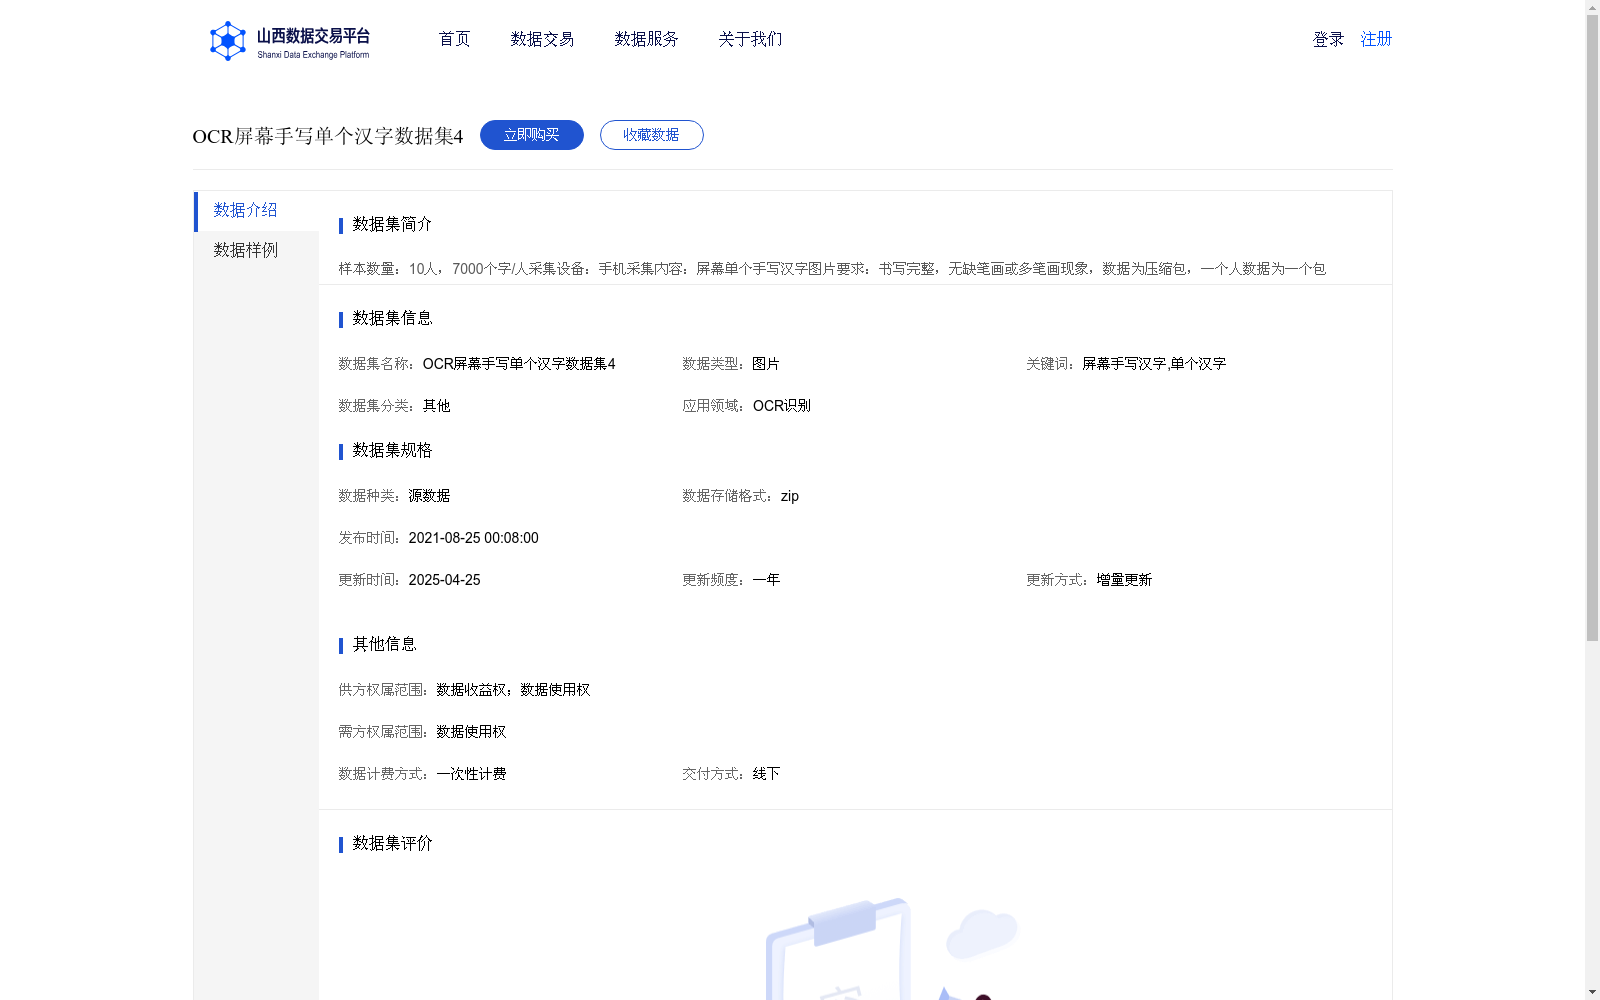Image resolution: width=1600 pixels, height=1000 pixels.
Task: Click the description text starting 样本数量
Action: 832,269
